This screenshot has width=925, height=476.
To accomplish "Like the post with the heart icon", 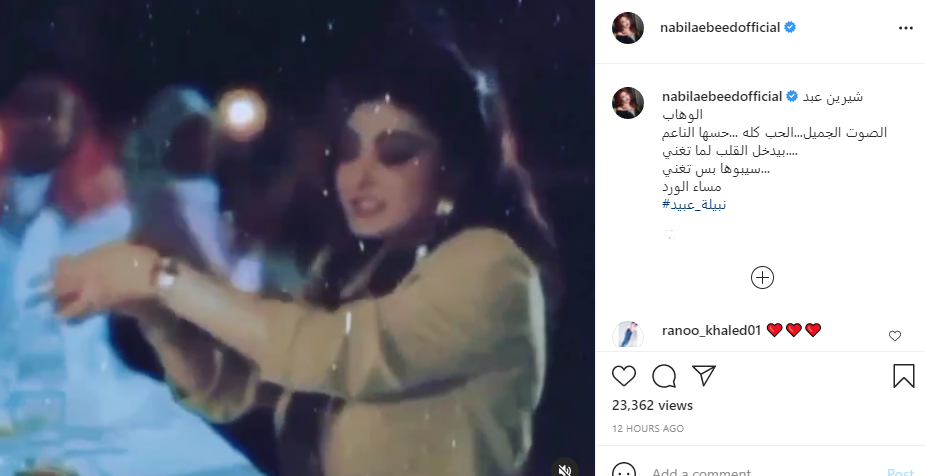I will click(x=624, y=376).
